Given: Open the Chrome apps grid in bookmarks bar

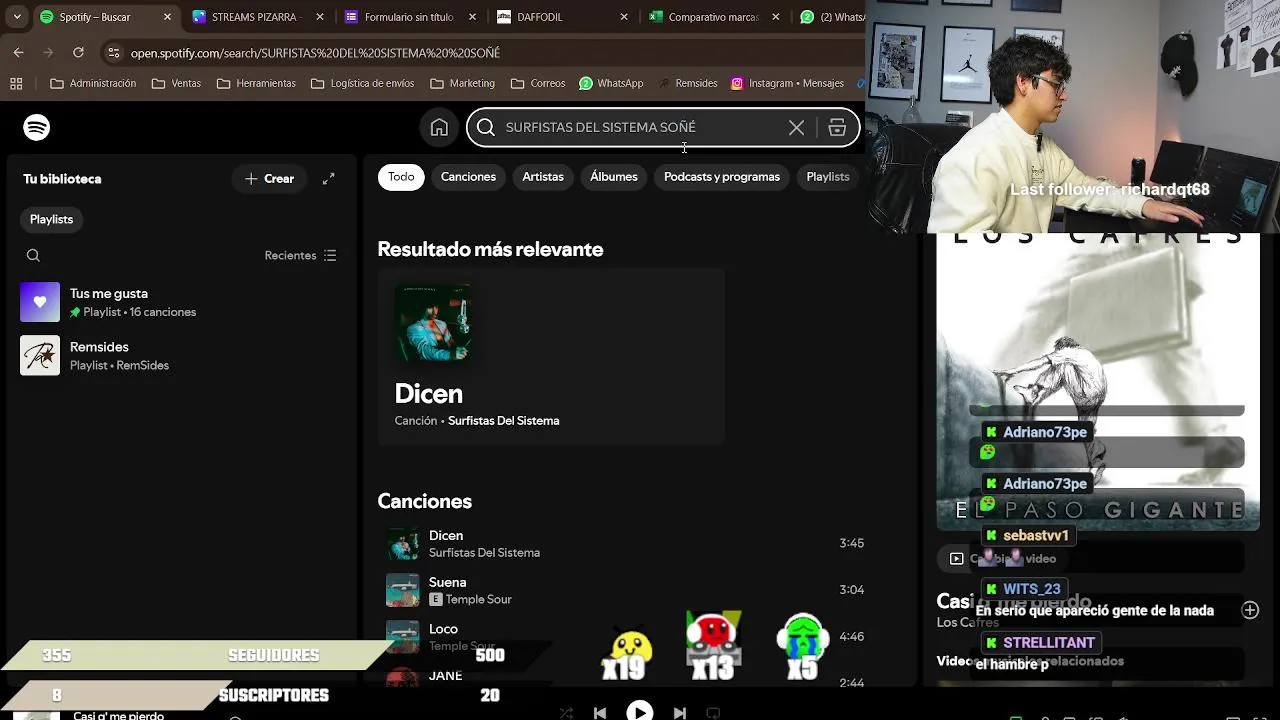Looking at the screenshot, I should point(16,83).
